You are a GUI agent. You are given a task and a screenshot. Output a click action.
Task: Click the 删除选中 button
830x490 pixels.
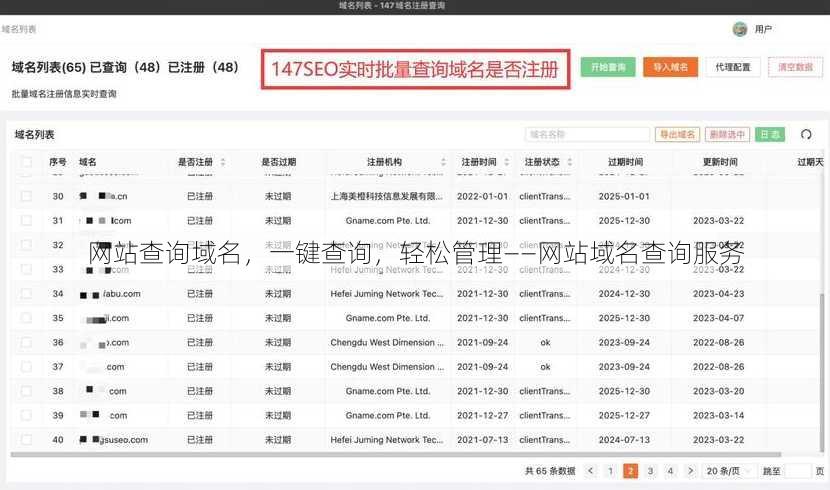point(727,134)
